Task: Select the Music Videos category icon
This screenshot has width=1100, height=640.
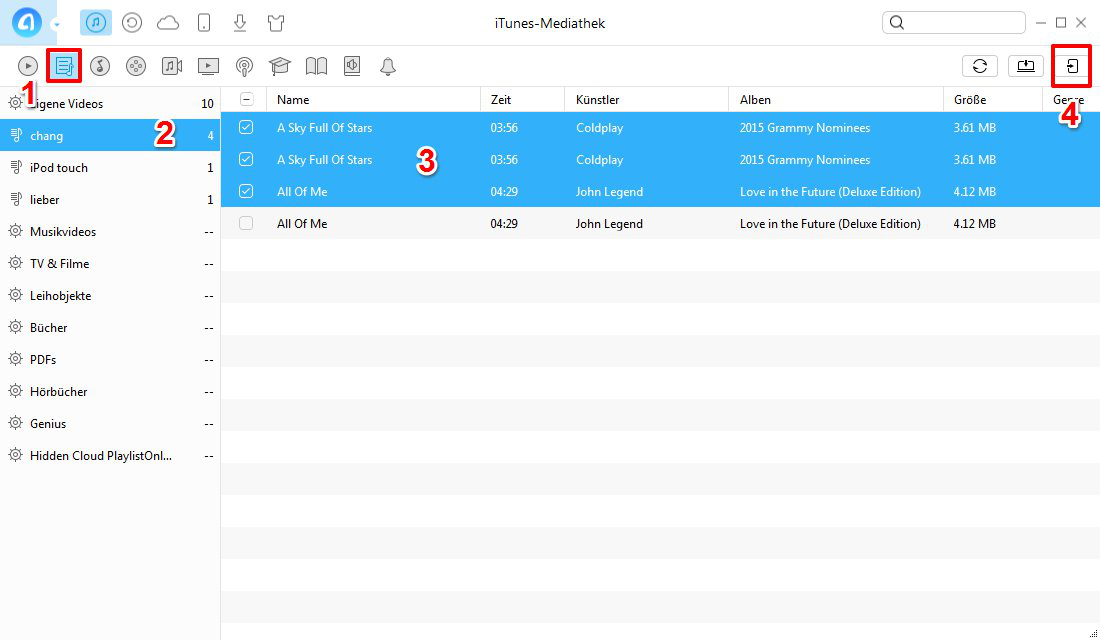Action: (x=172, y=66)
